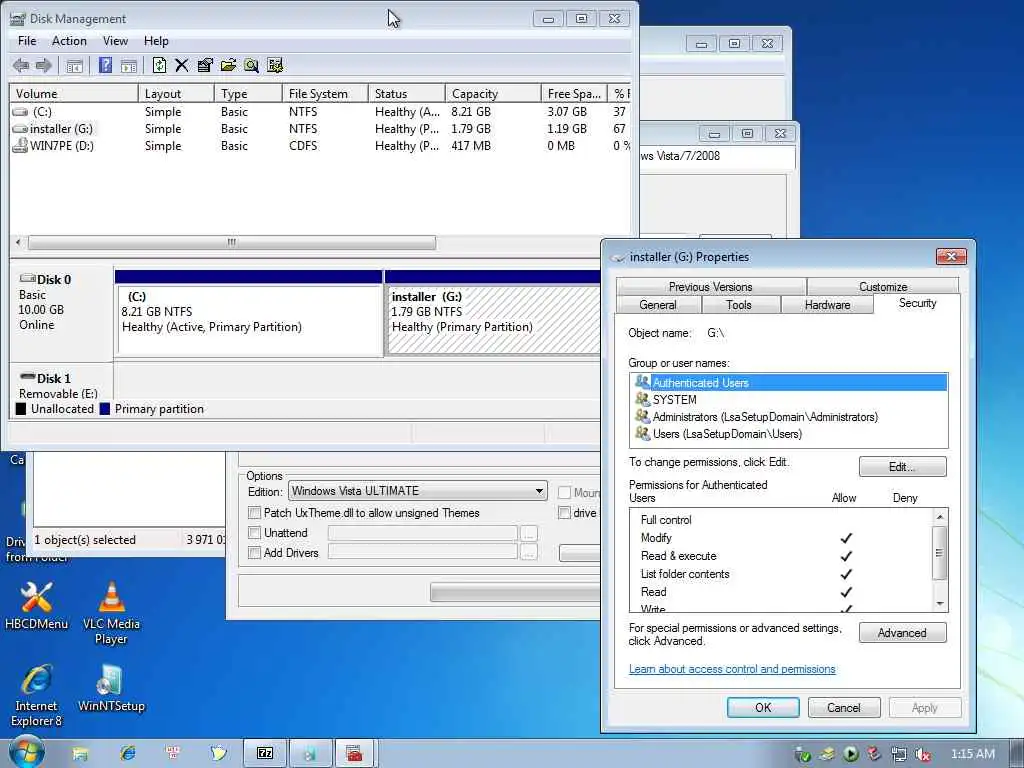Click the network tray icon

tap(899, 754)
